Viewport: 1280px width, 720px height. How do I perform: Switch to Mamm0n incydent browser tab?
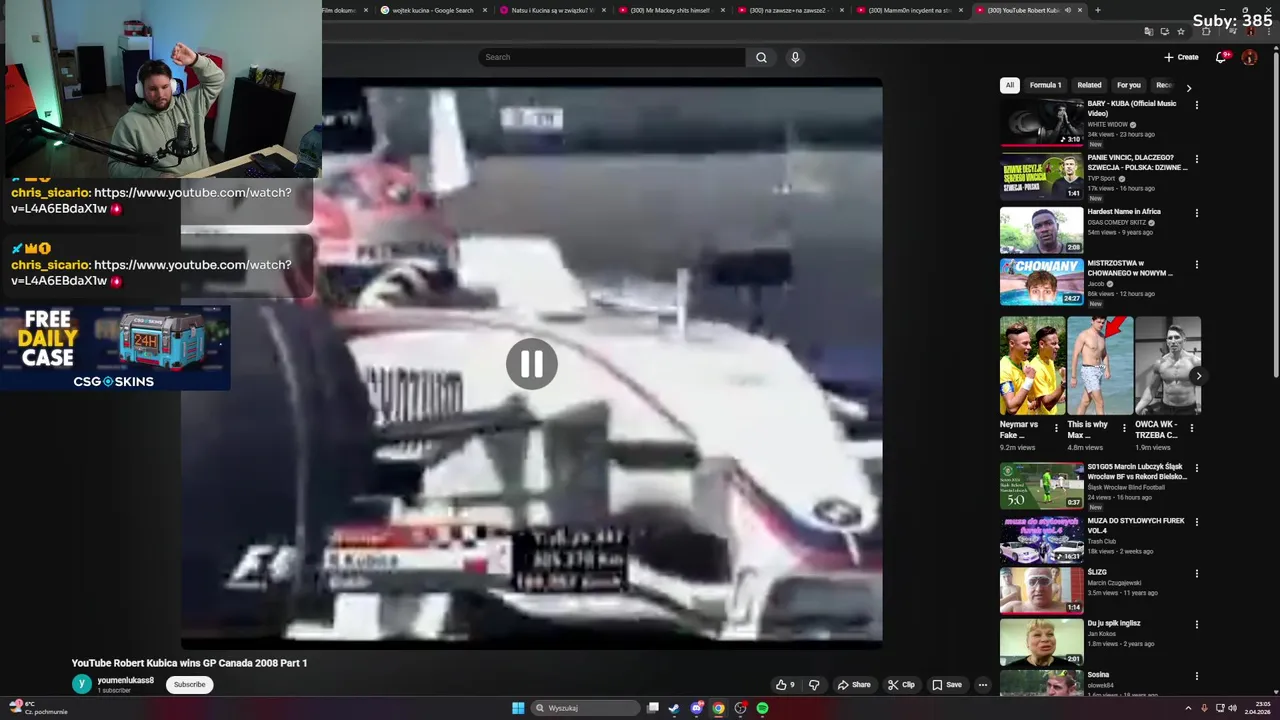coord(908,10)
